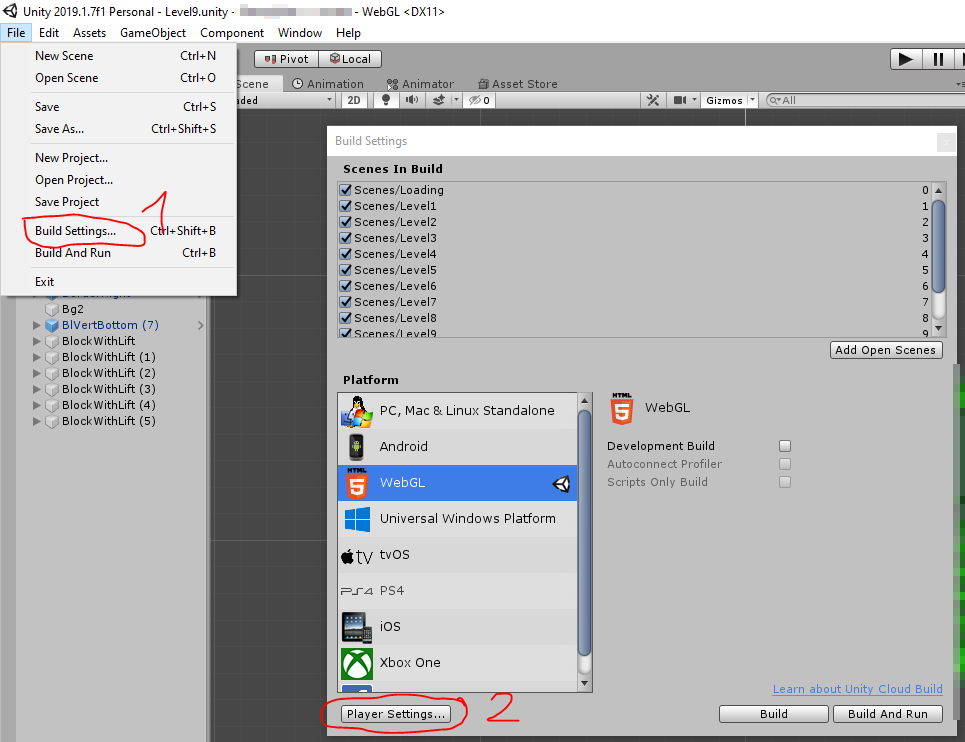The height and width of the screenshot is (742, 965).
Task: Click the scene search field showing All
Action: pyautogui.click(x=865, y=100)
